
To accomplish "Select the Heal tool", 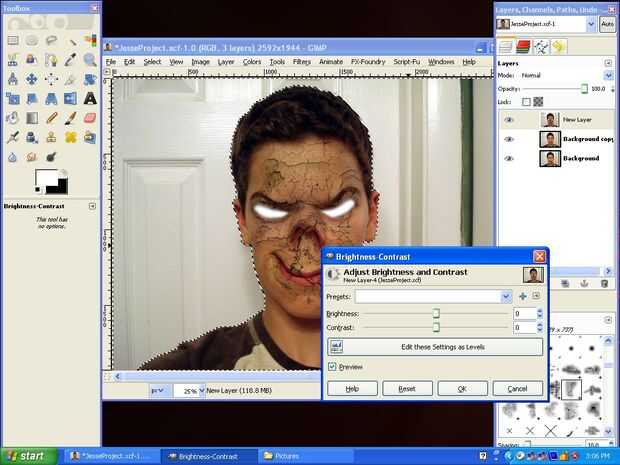I will 71,137.
